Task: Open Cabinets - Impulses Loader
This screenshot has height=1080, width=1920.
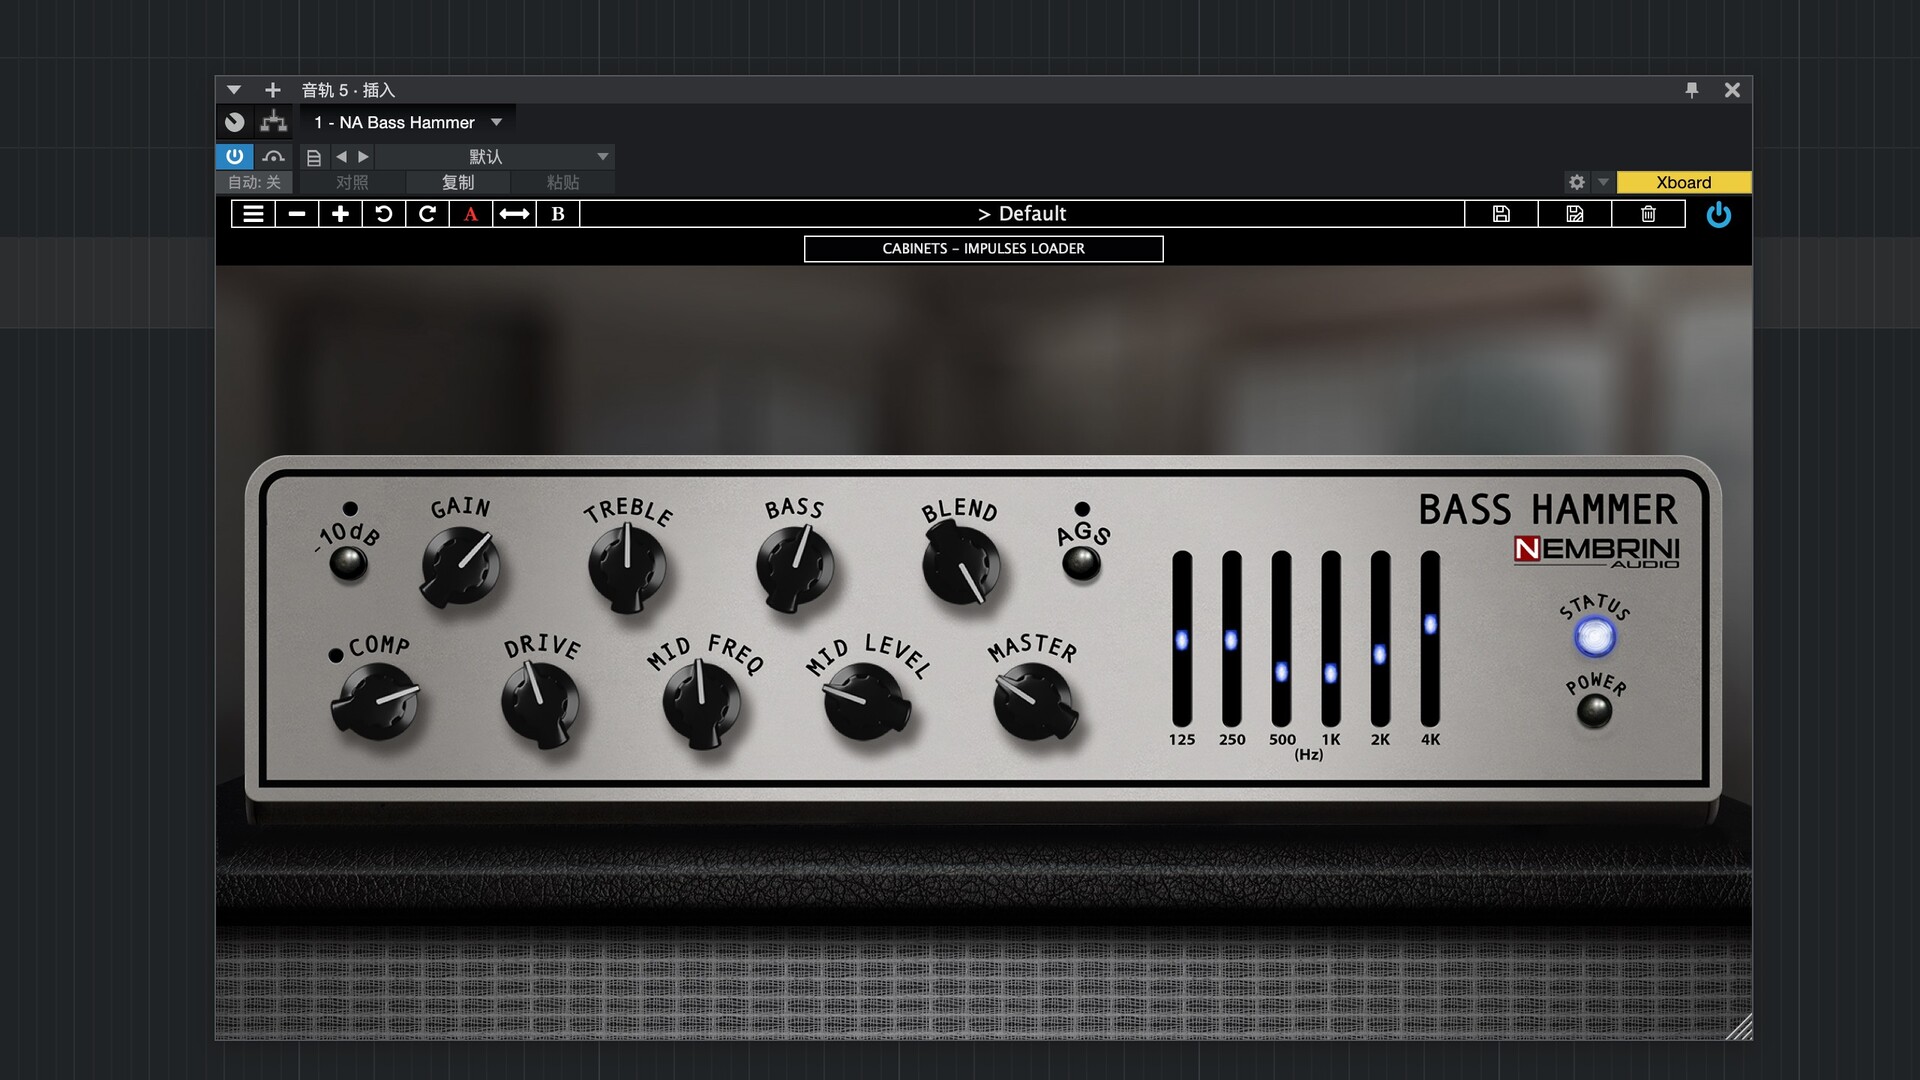Action: [983, 249]
